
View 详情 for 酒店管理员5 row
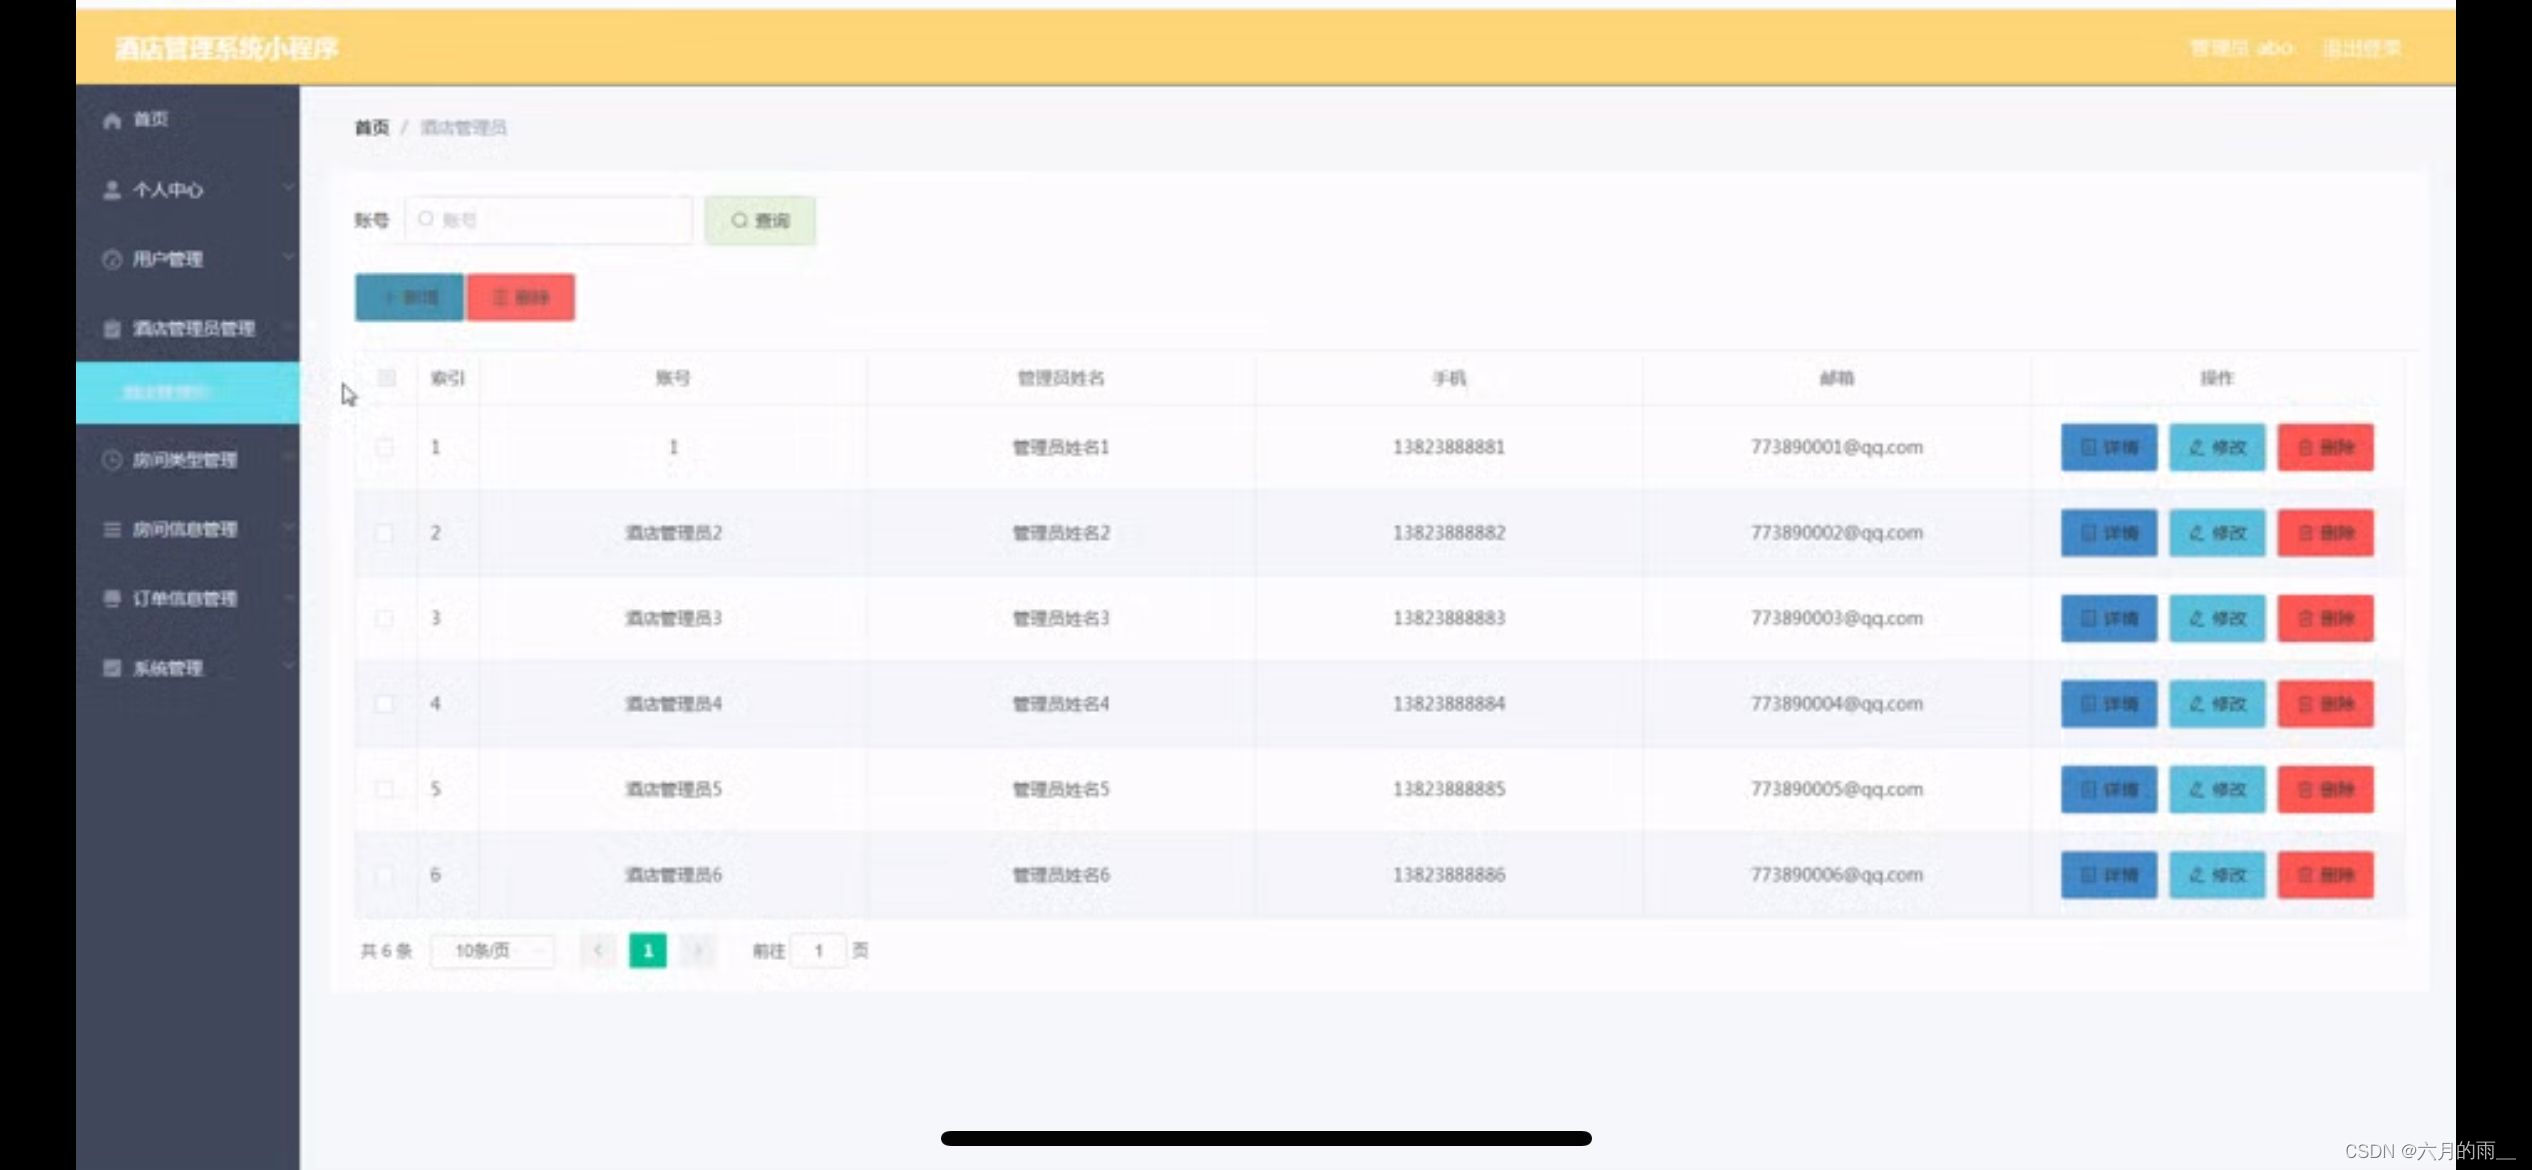pos(2109,789)
